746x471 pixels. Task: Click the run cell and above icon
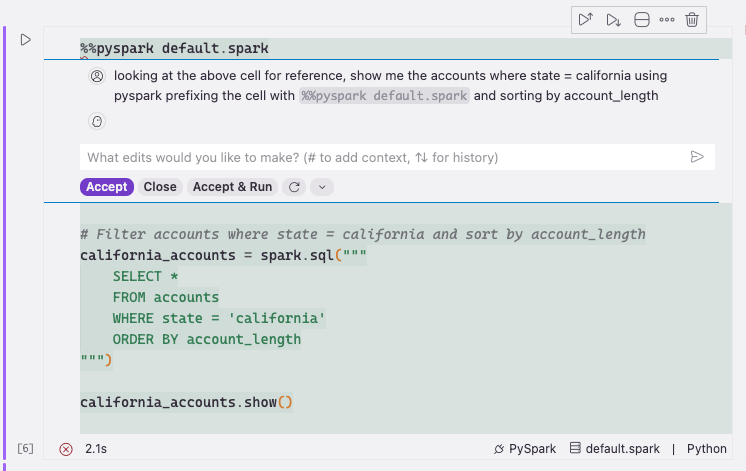[586, 20]
